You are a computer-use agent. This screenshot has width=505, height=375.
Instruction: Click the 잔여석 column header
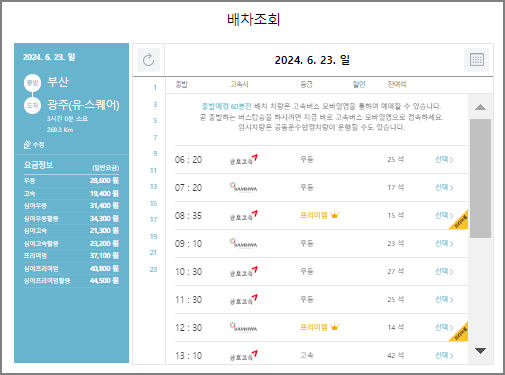(x=397, y=84)
